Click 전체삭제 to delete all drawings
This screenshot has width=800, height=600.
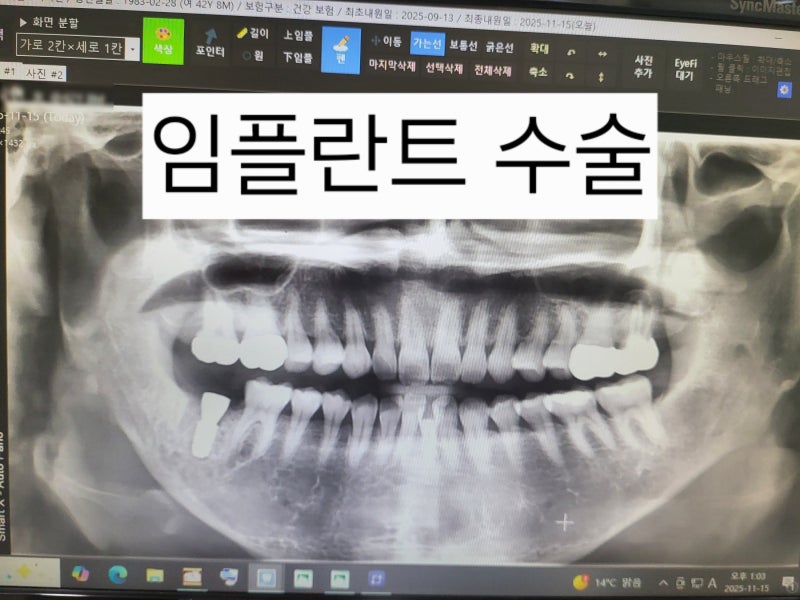click(x=492, y=70)
